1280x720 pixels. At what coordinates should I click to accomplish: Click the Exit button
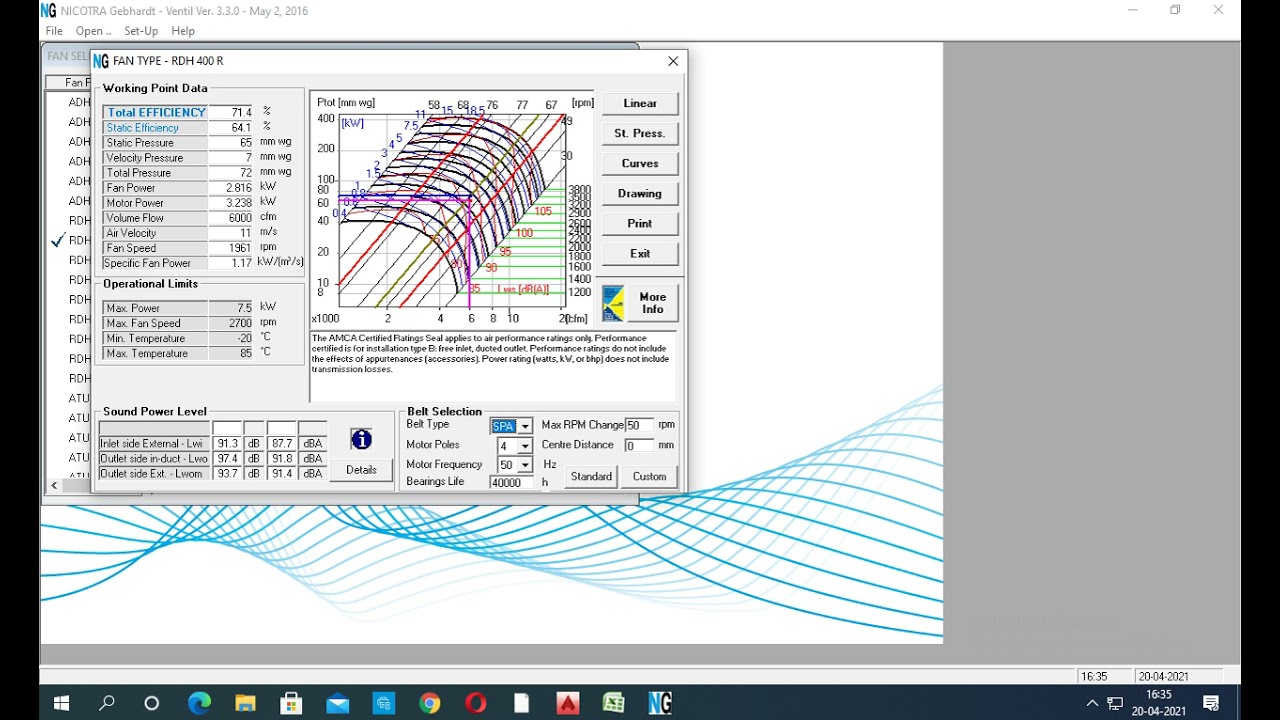pyautogui.click(x=640, y=253)
